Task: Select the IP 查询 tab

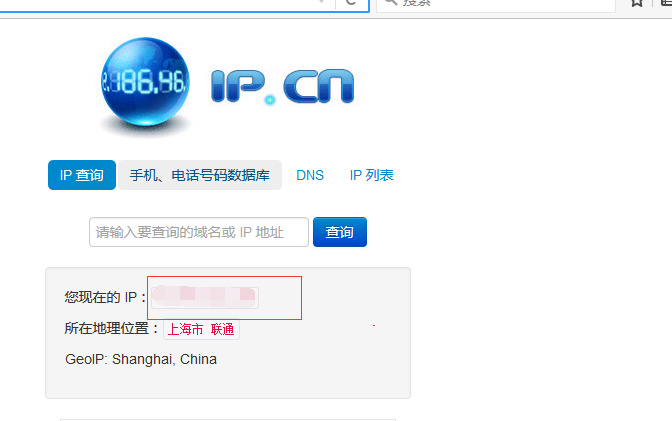Action: 82,175
